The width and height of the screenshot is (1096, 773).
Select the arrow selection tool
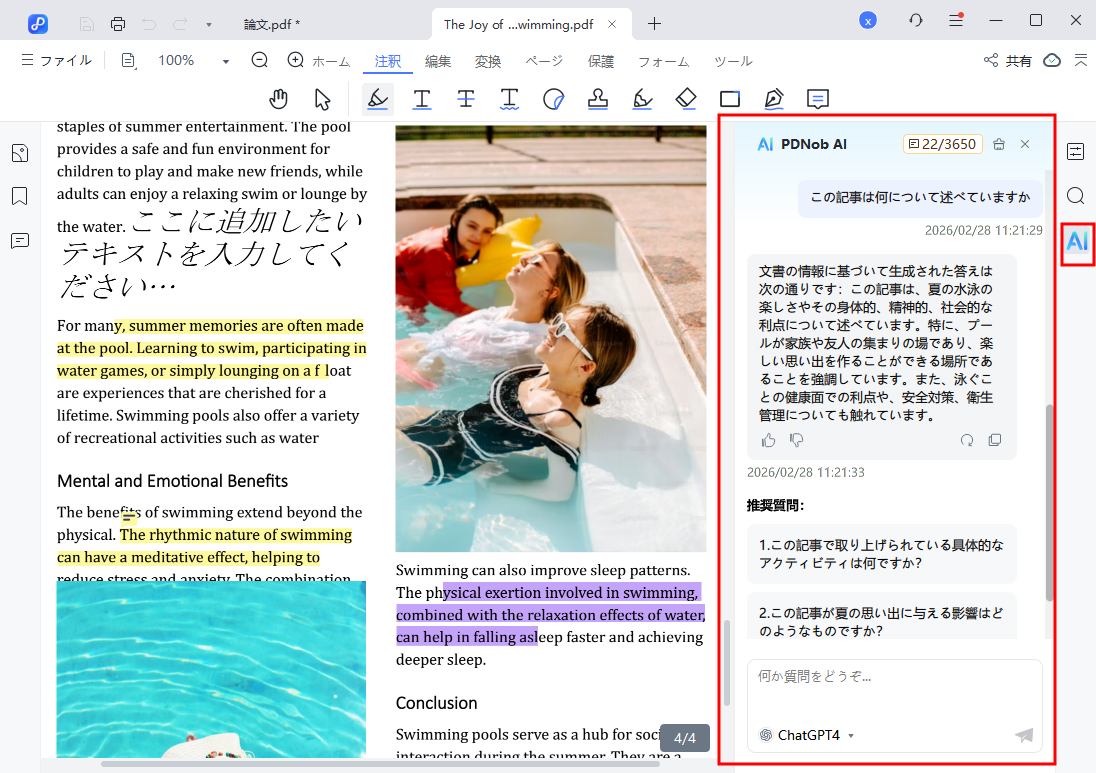pyautogui.click(x=322, y=99)
